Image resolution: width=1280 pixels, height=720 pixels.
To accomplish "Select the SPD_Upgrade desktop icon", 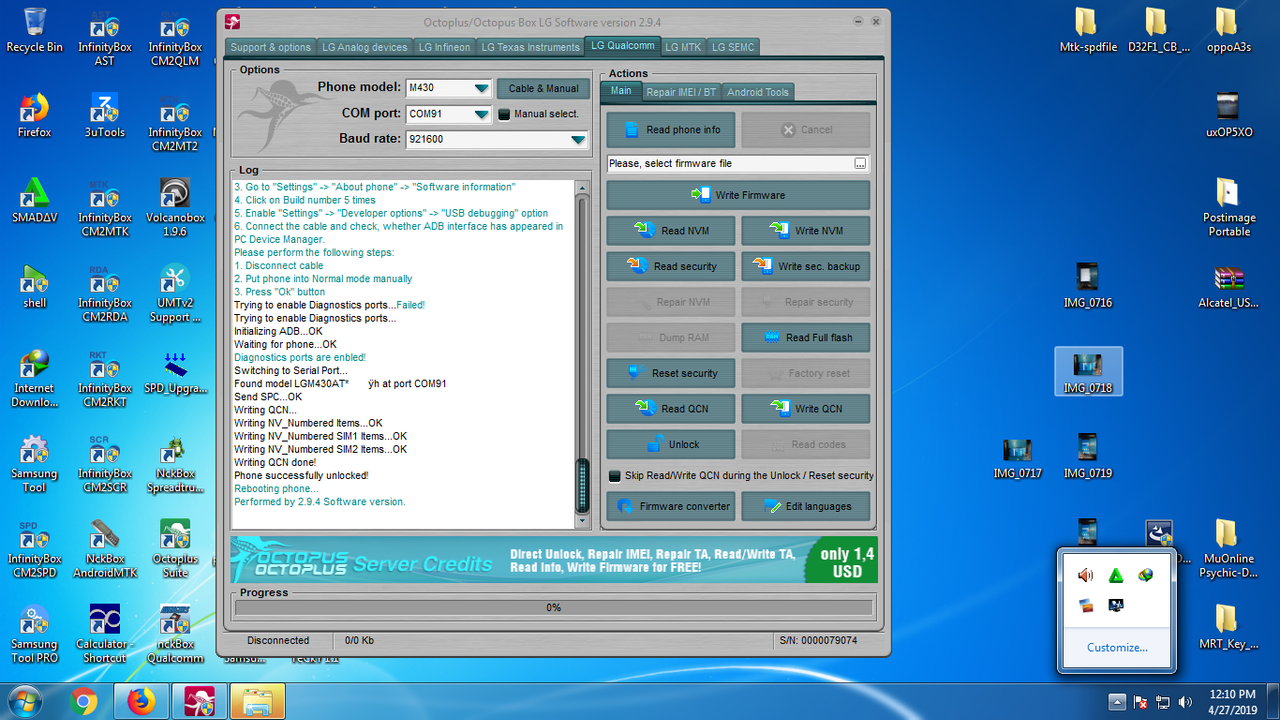I will (x=175, y=372).
